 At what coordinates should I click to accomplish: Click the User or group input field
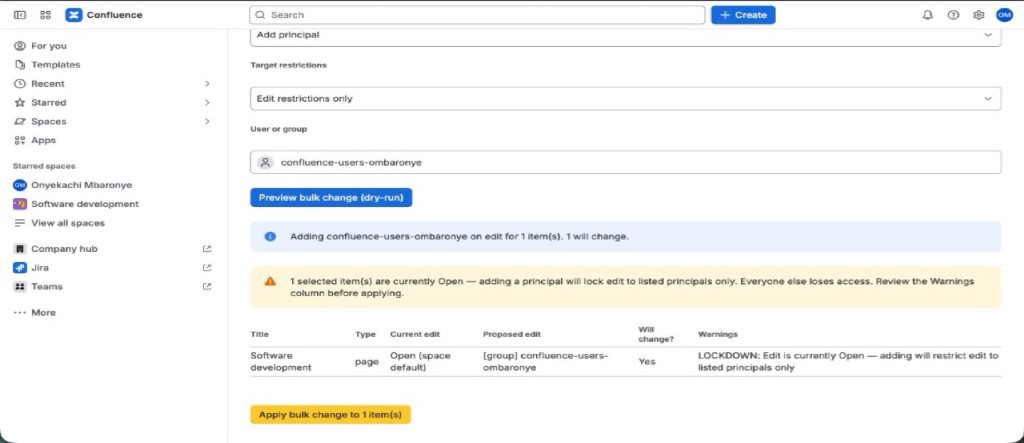point(626,163)
